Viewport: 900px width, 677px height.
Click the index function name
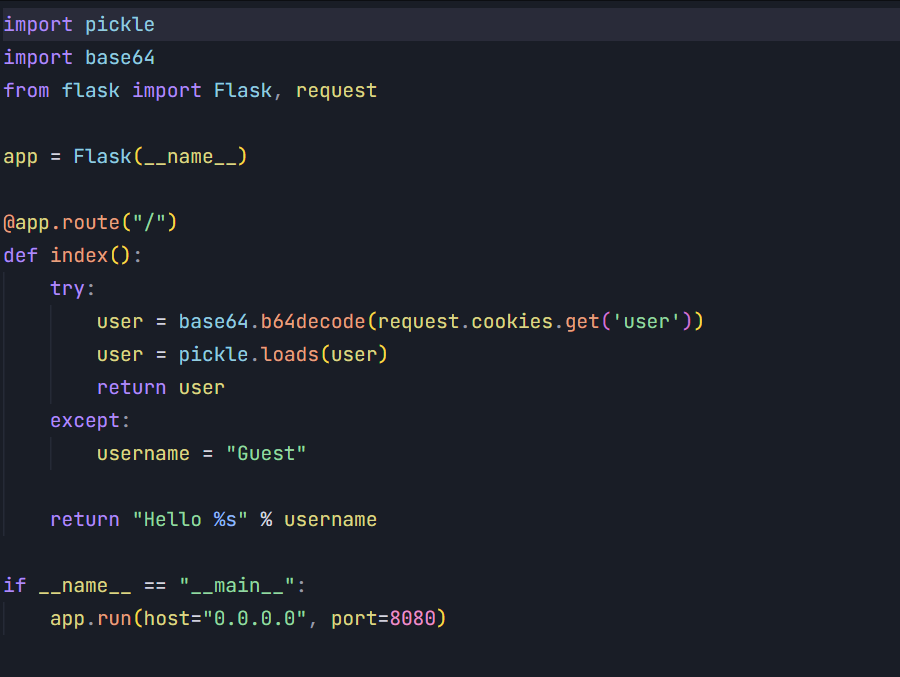tap(79, 255)
